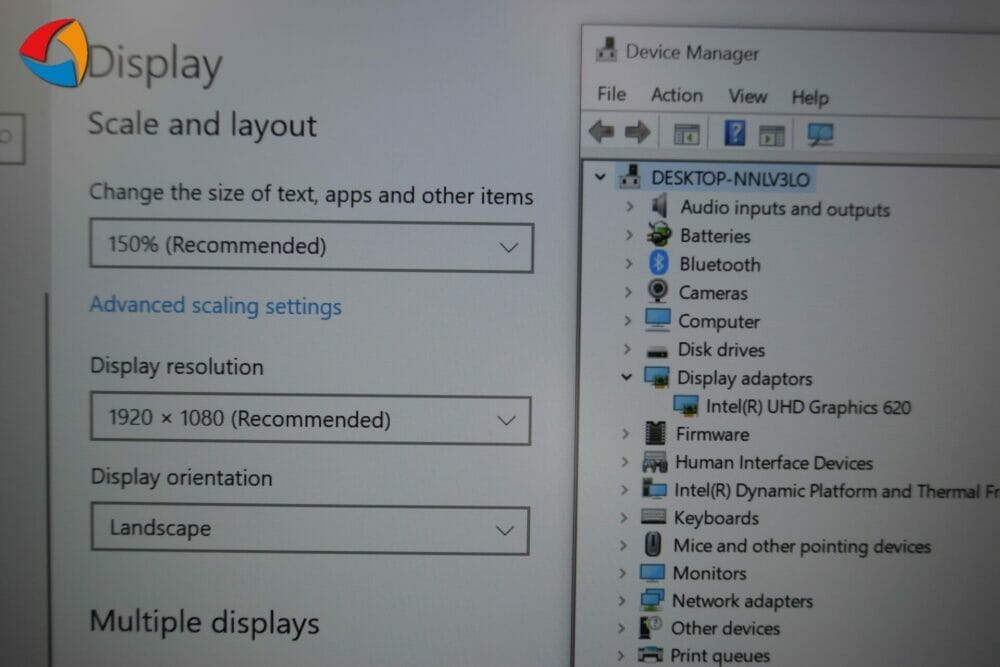Expand the Keyboards node

[624, 517]
